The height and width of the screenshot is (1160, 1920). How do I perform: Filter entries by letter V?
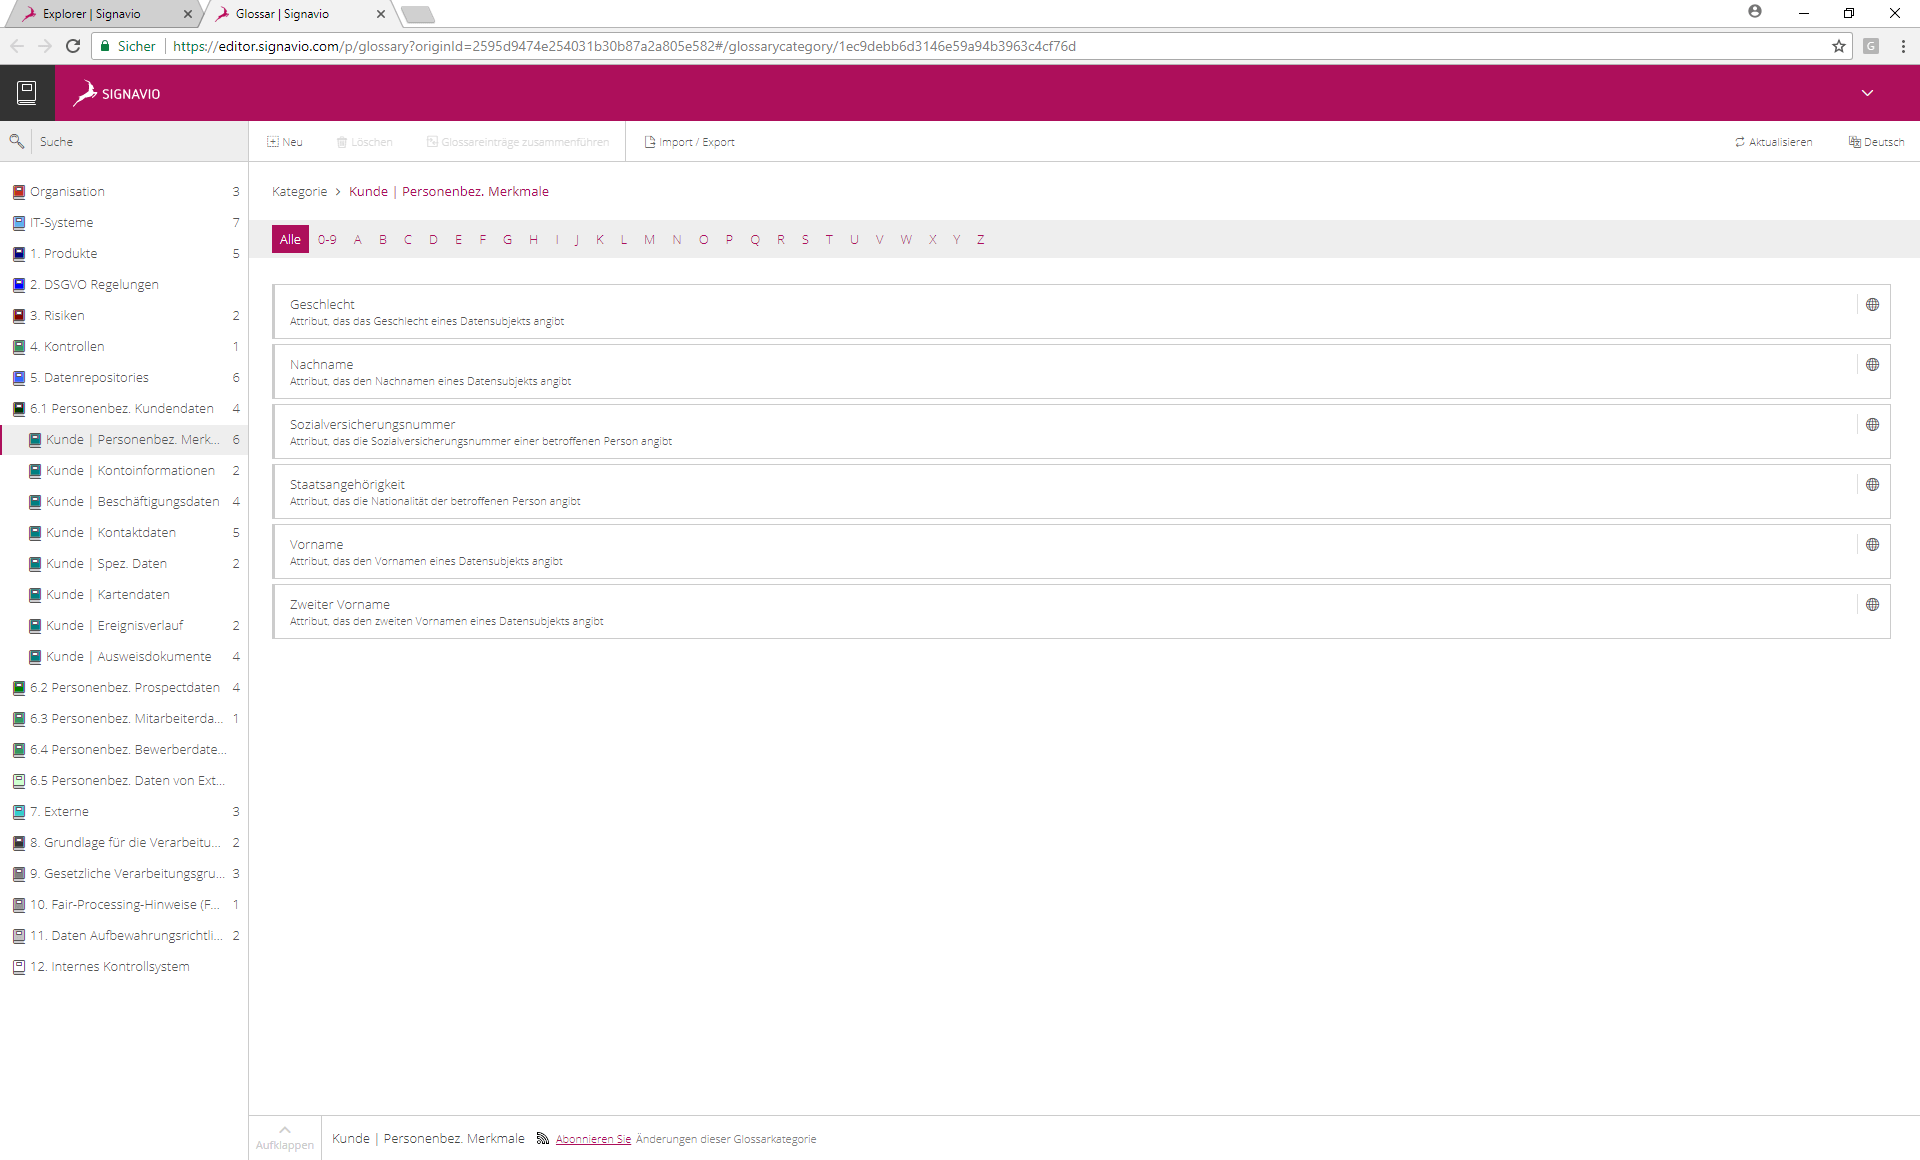(x=880, y=240)
